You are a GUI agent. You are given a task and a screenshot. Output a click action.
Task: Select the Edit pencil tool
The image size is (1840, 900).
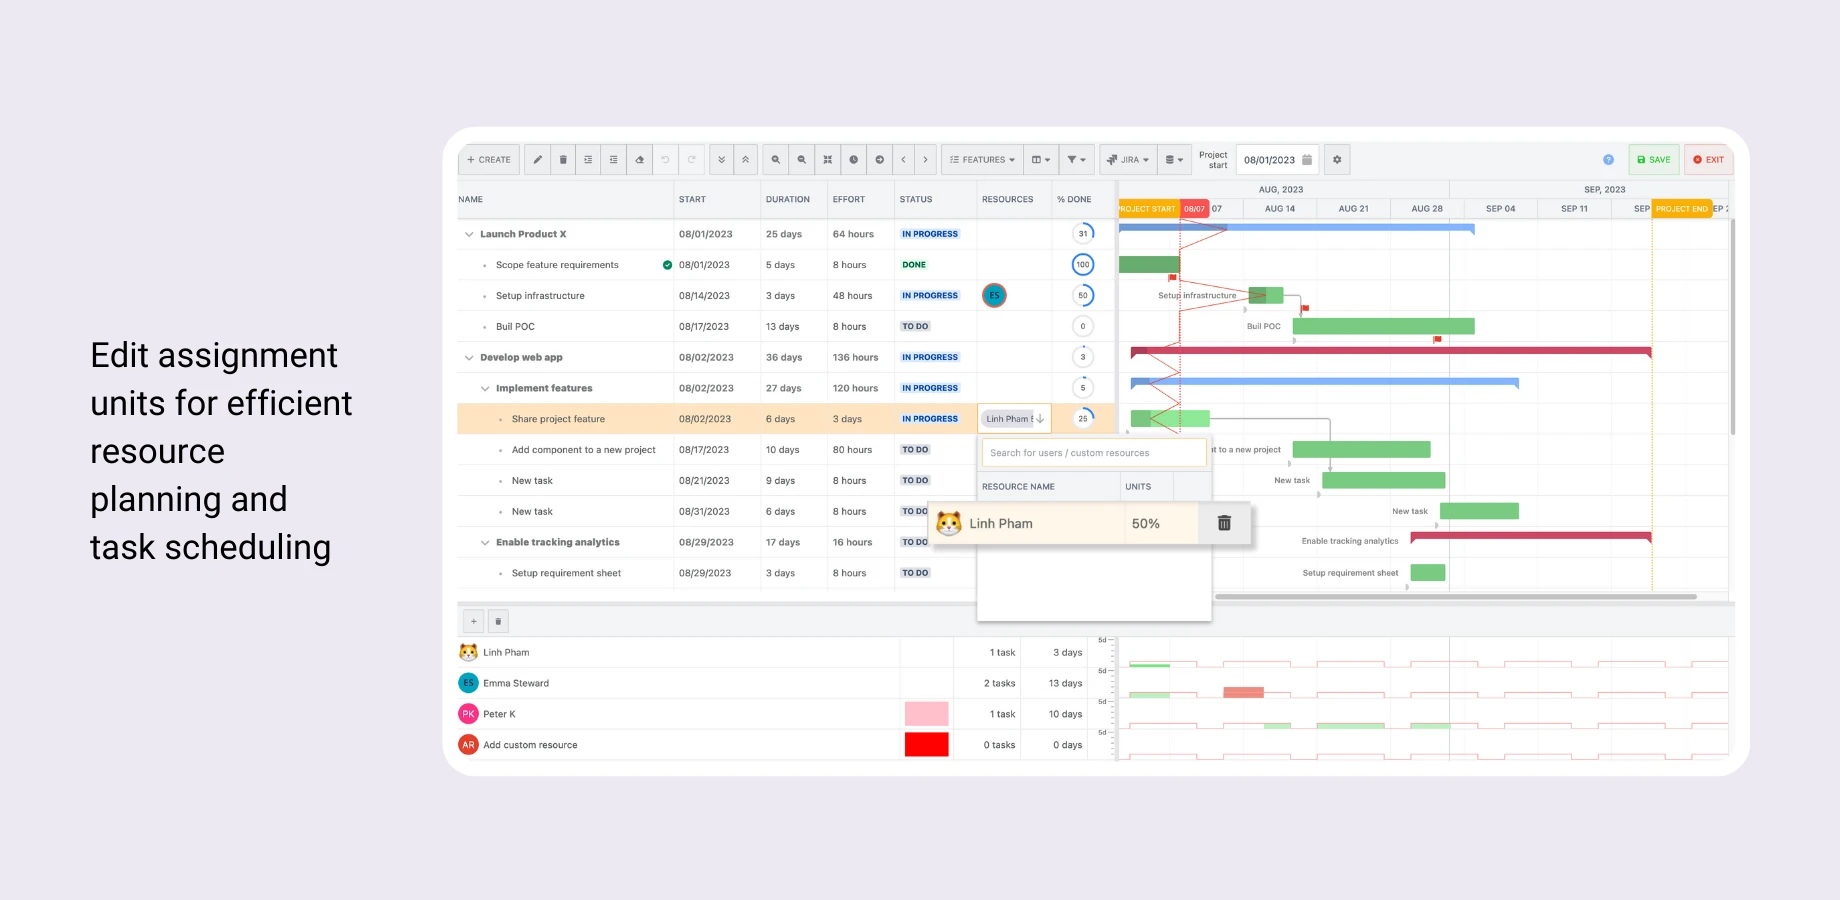(x=537, y=159)
